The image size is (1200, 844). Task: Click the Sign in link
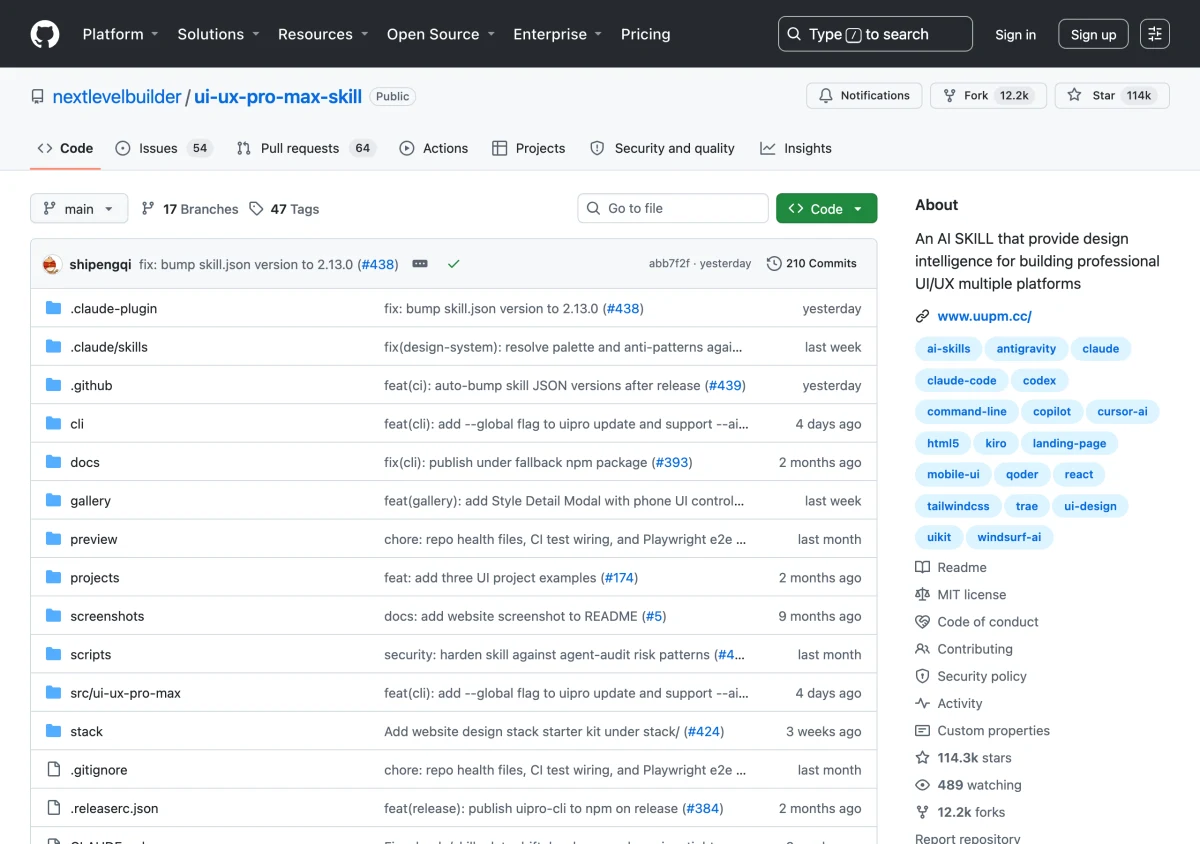point(1015,34)
